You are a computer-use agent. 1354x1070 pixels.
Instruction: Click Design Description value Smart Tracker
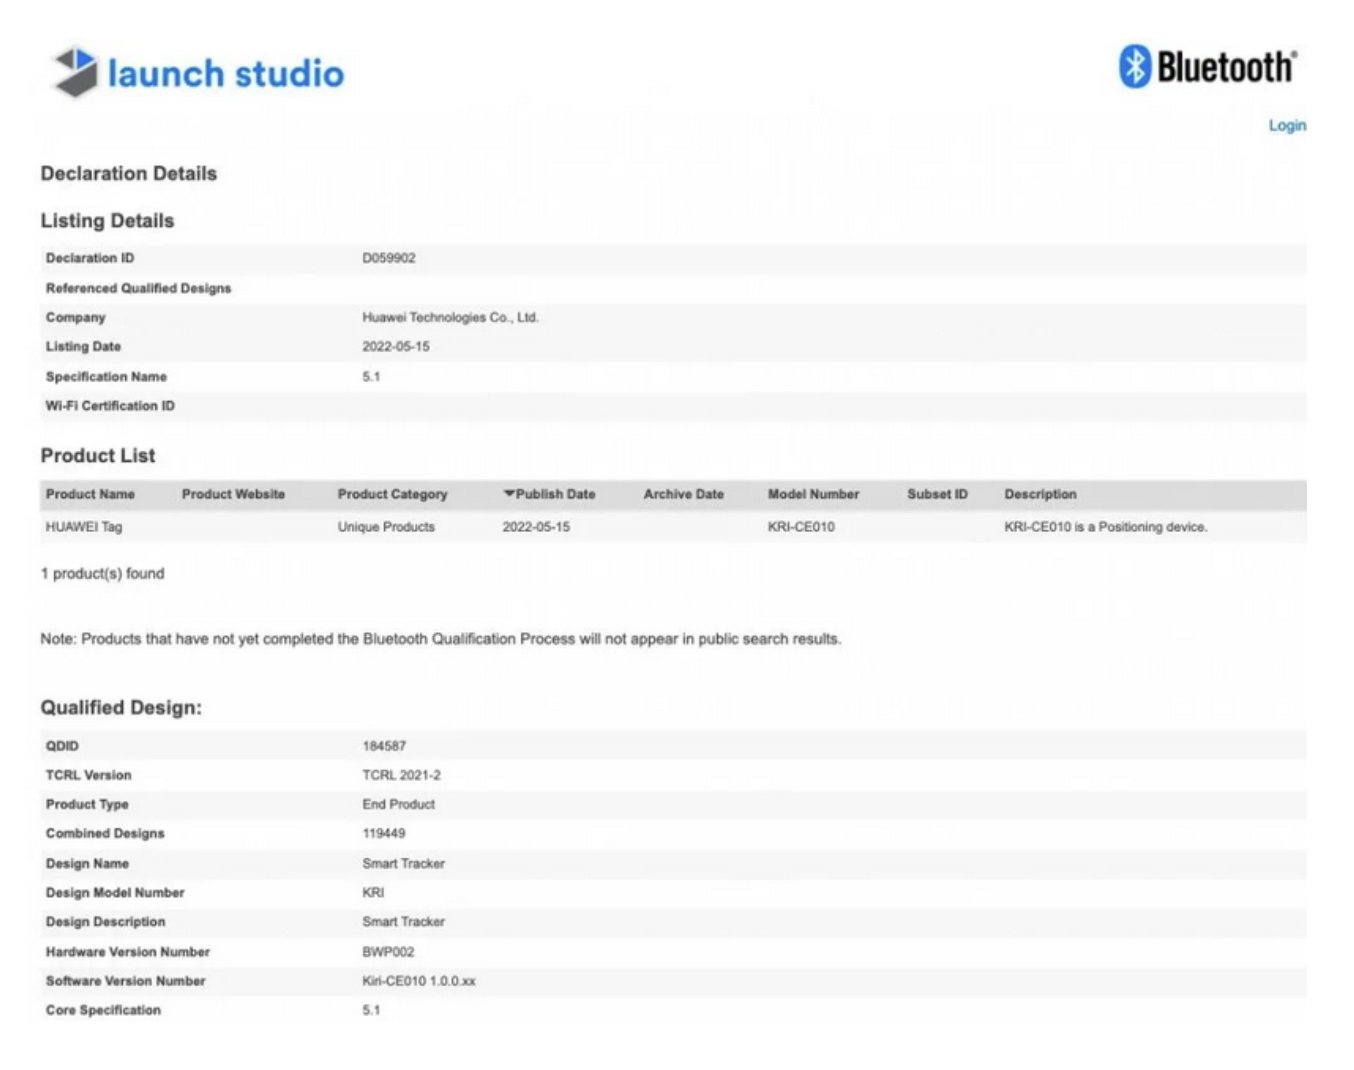tap(403, 922)
